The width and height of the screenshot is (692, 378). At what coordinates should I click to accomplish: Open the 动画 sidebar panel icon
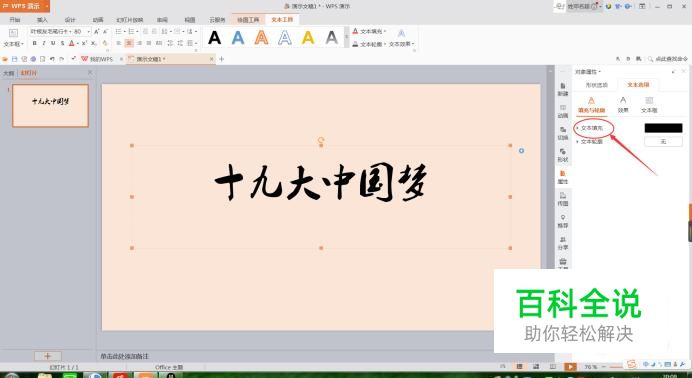tap(563, 111)
